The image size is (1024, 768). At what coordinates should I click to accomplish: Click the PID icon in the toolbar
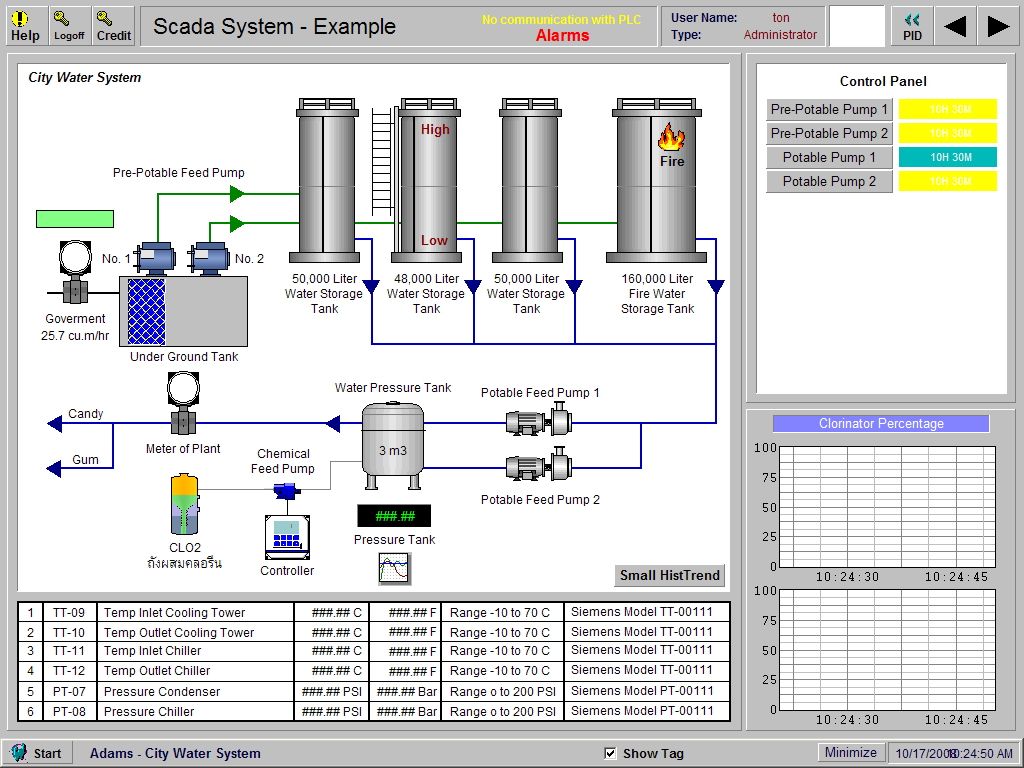click(911, 24)
